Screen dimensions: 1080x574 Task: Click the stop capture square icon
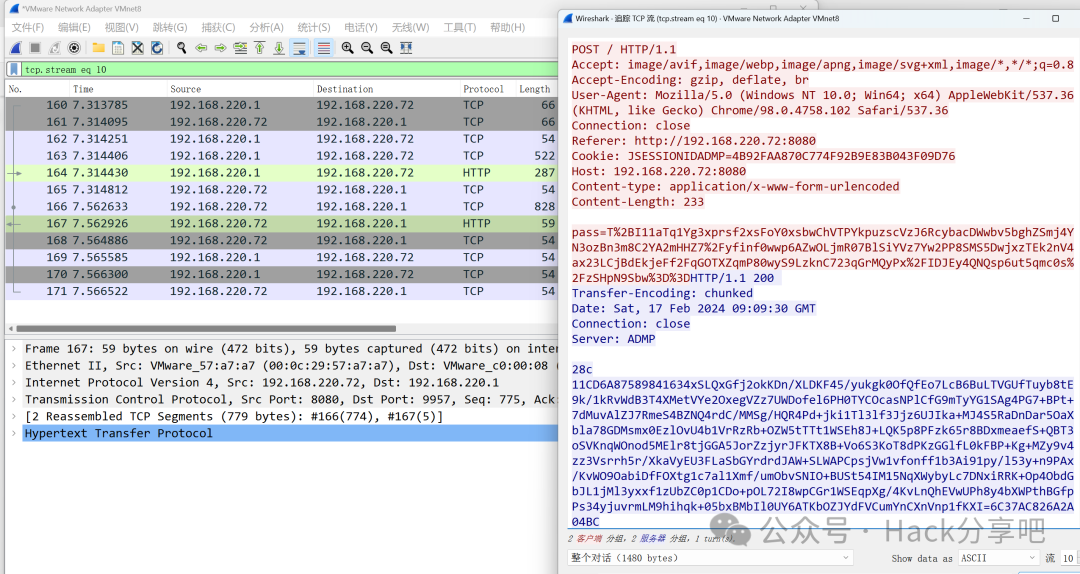click(x=35, y=48)
